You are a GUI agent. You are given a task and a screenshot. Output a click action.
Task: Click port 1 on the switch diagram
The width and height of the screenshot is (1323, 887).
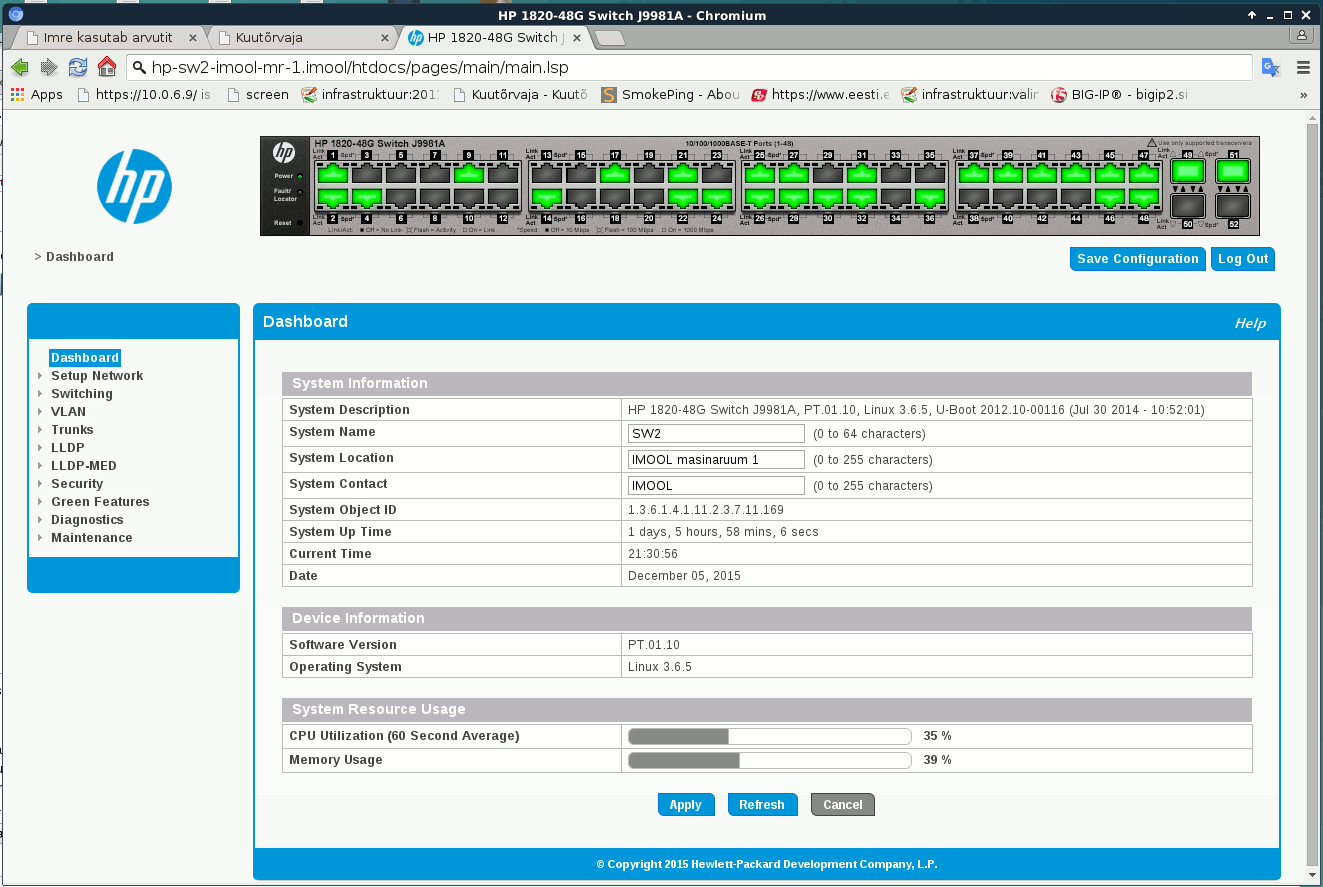[333, 174]
